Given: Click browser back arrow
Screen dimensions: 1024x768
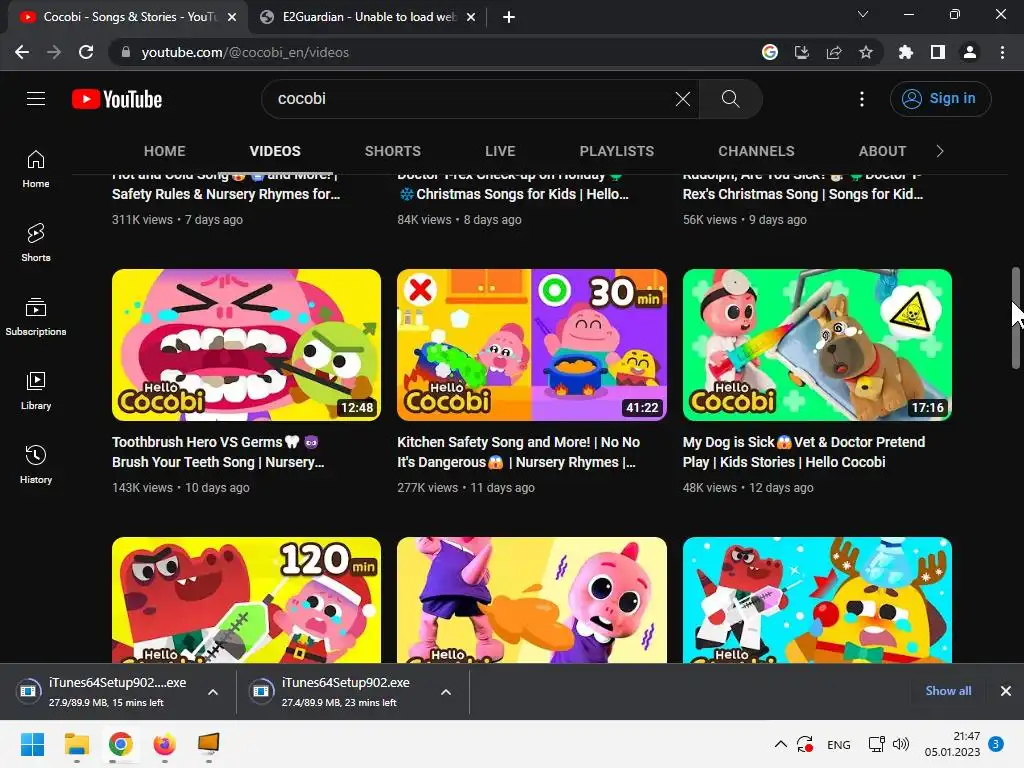Looking at the screenshot, I should pyautogui.click(x=22, y=52).
